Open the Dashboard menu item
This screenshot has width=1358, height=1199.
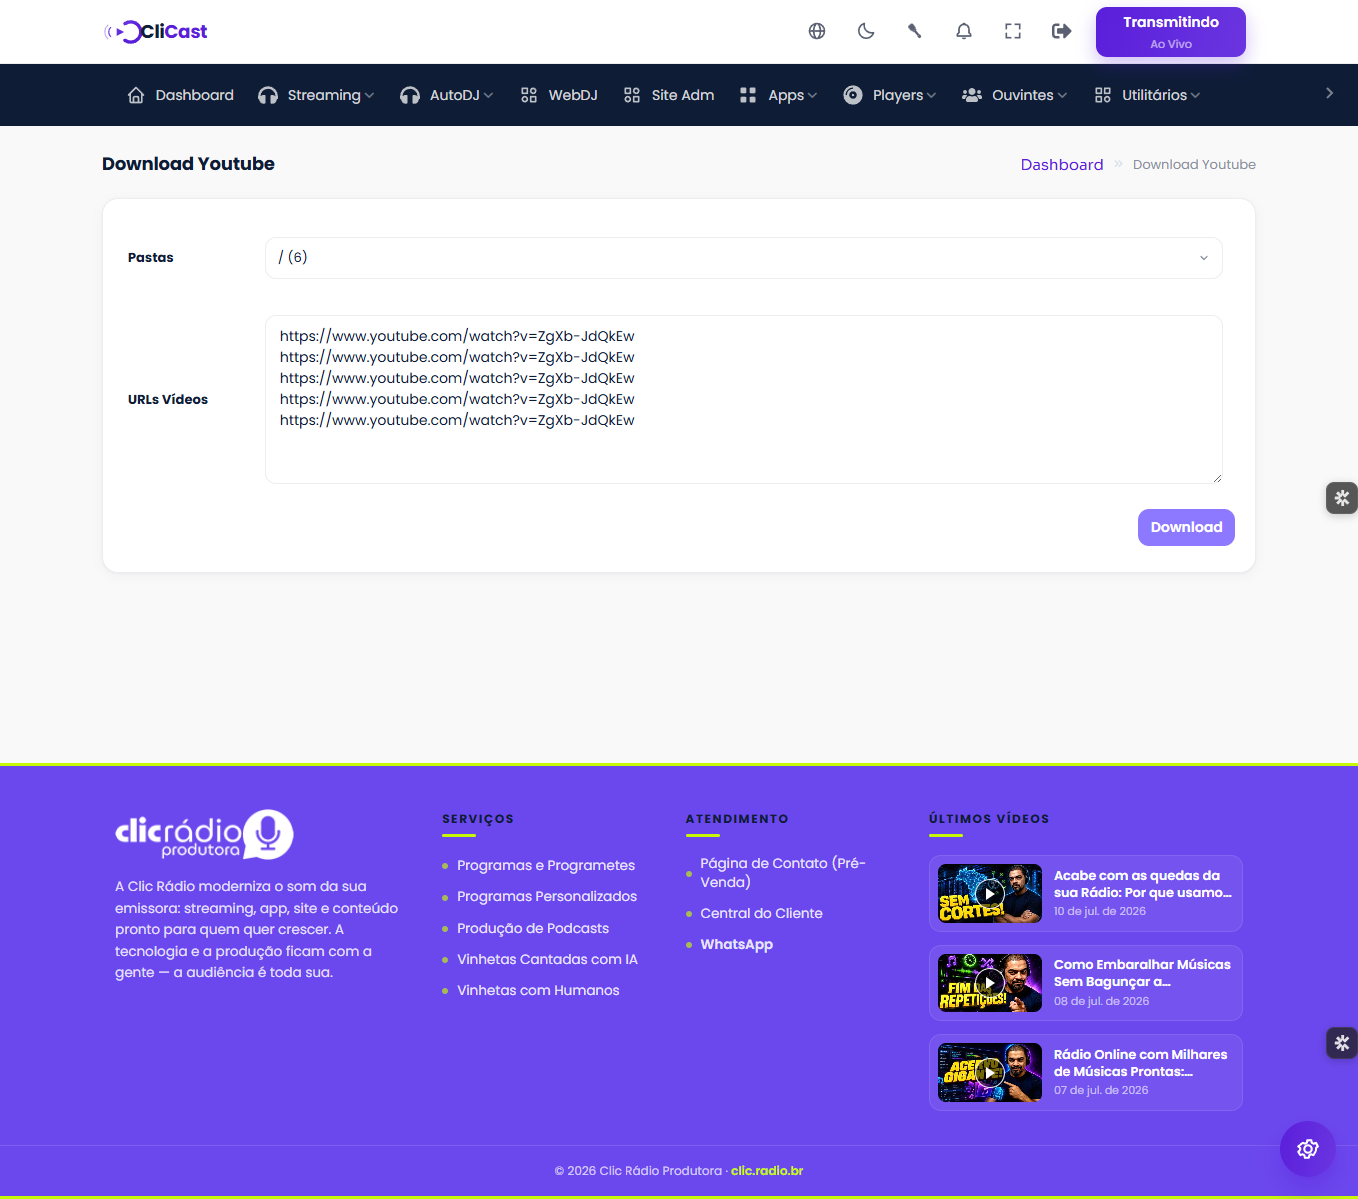[181, 95]
